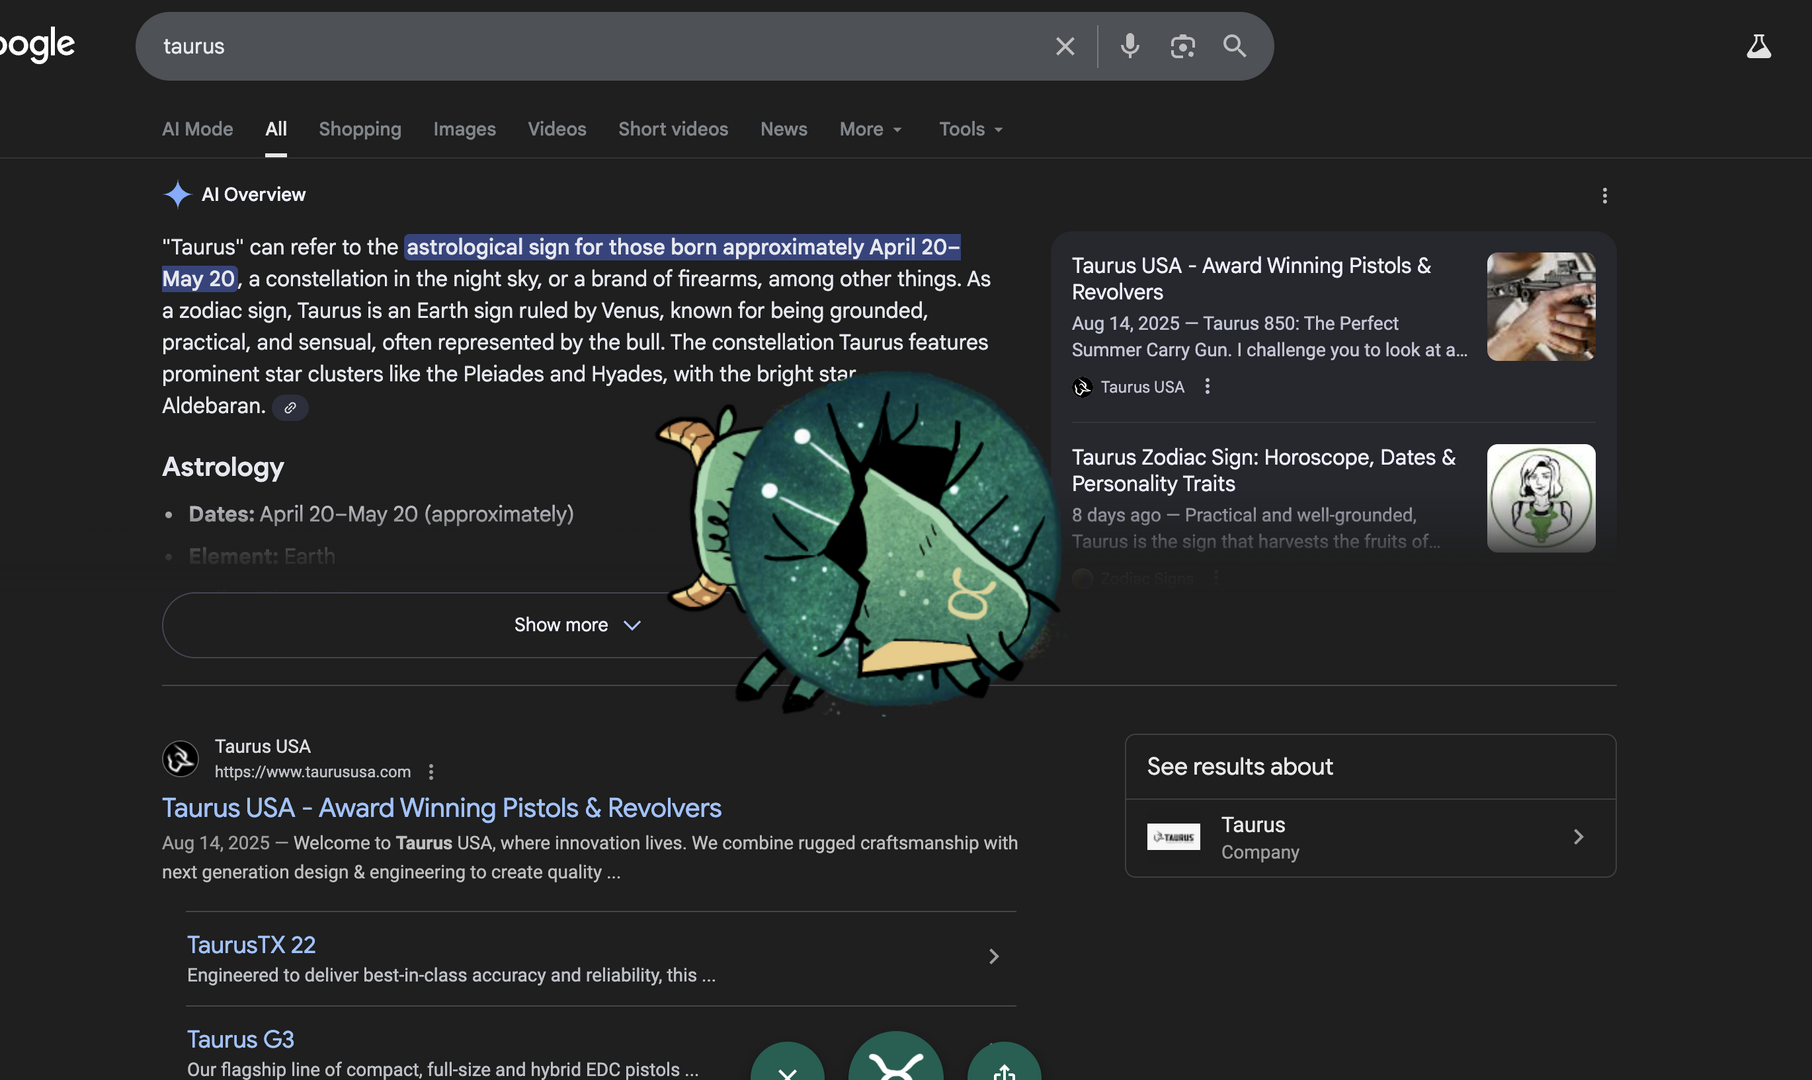Open AI Overview three-dot options menu
The width and height of the screenshot is (1812, 1080).
pyautogui.click(x=1605, y=195)
